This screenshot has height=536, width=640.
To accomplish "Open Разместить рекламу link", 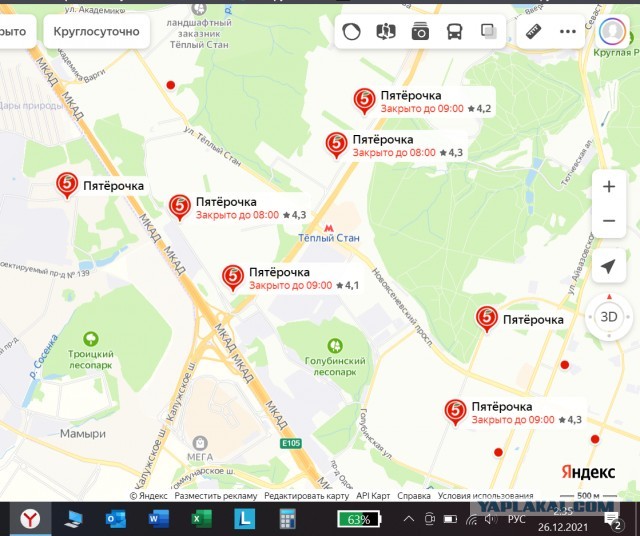I will point(216,496).
